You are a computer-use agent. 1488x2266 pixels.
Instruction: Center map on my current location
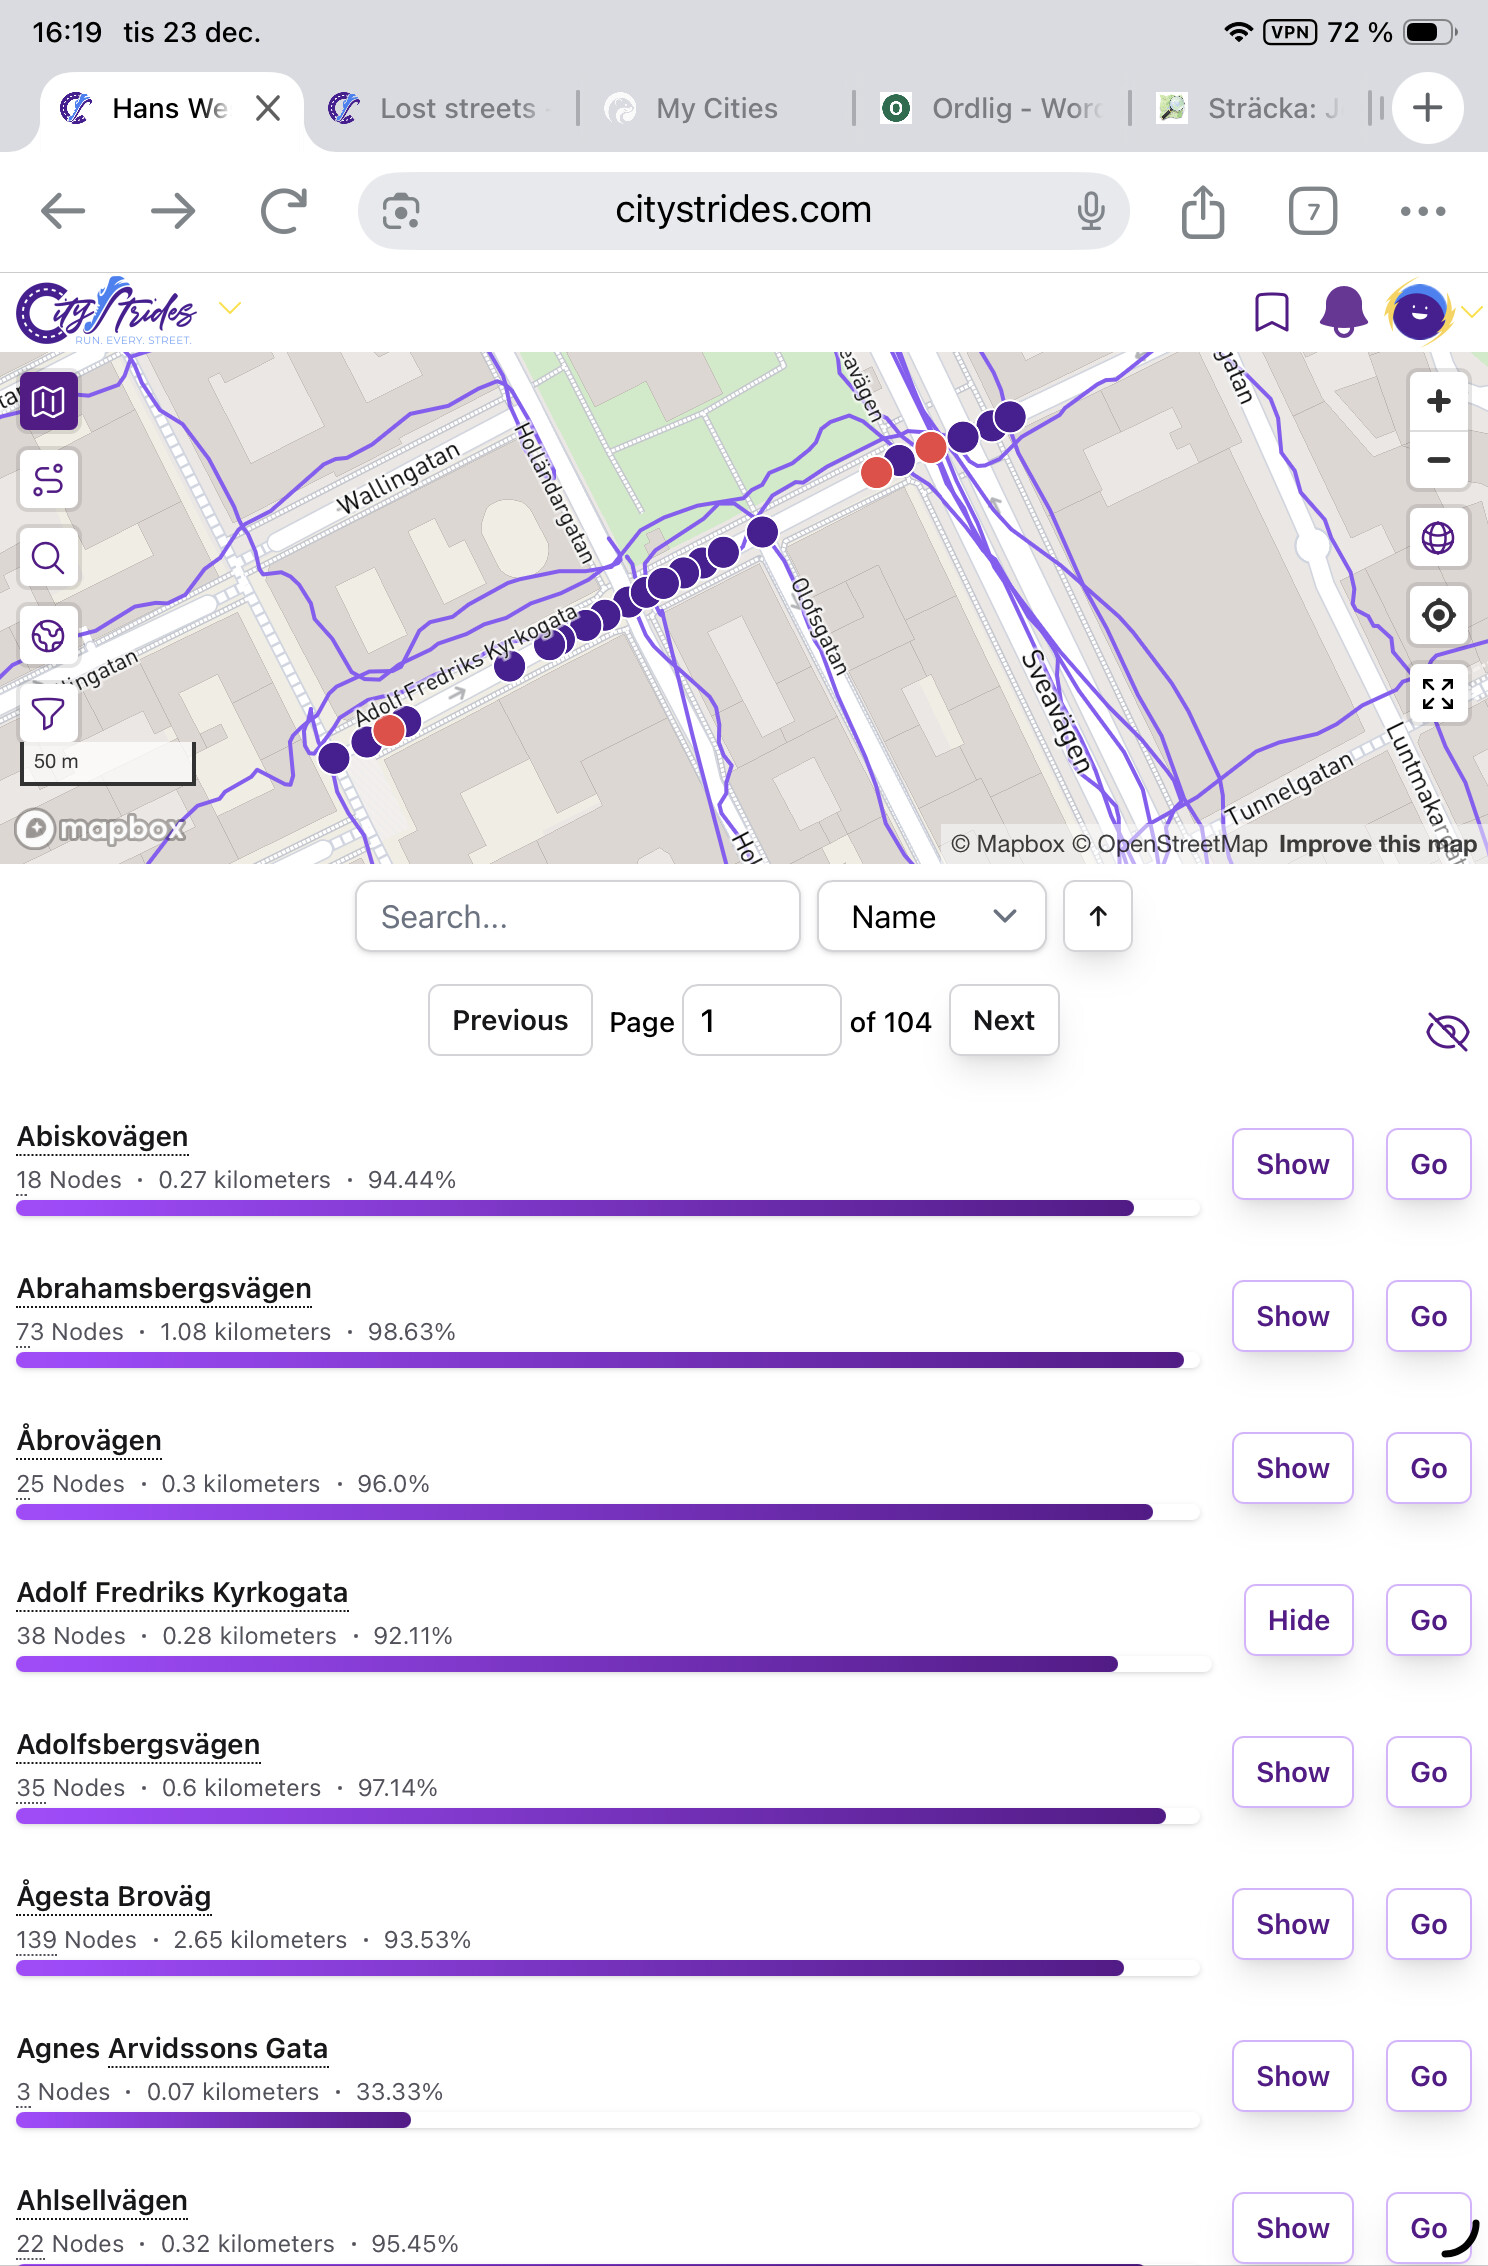point(1438,615)
